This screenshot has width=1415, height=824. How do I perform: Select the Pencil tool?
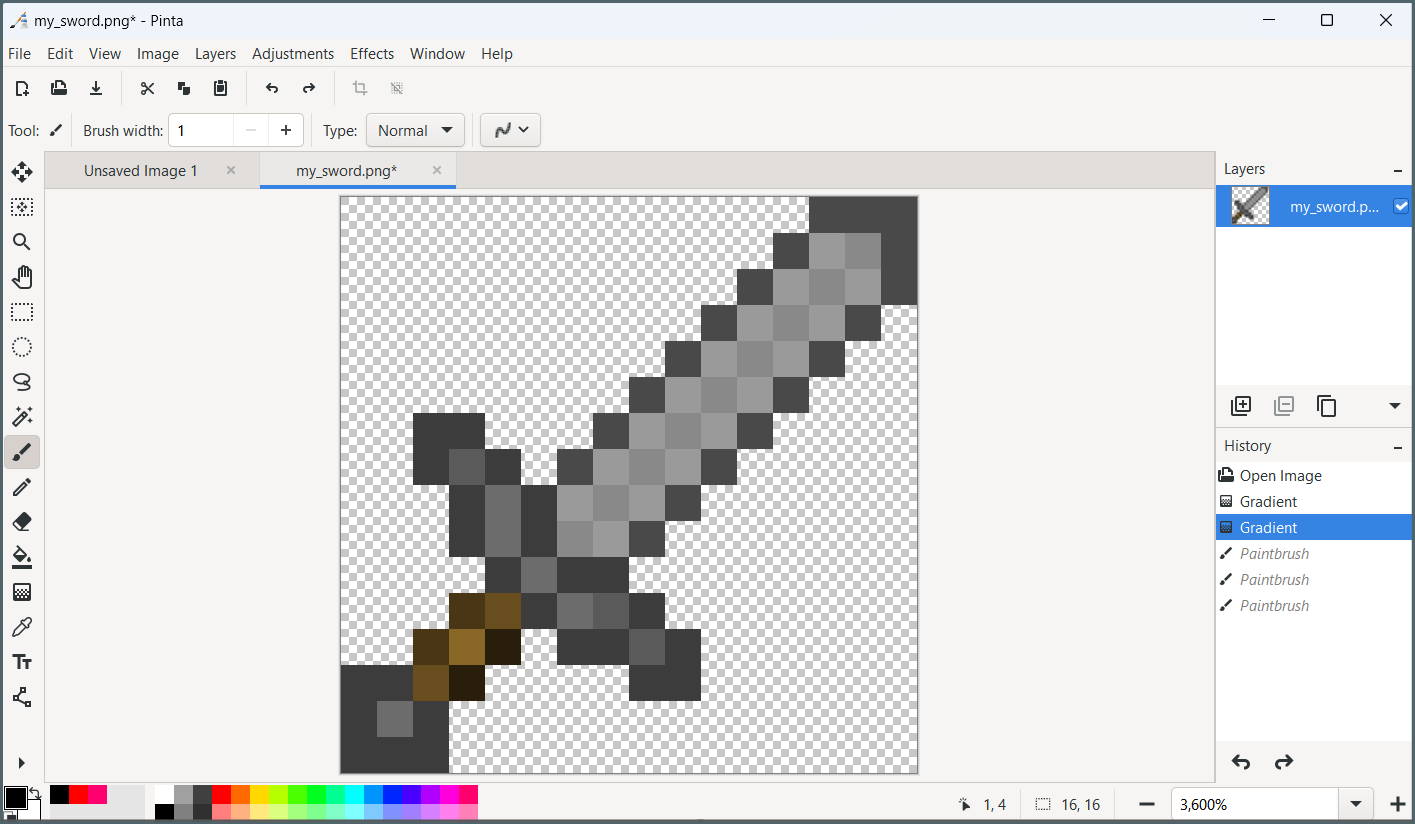click(22, 487)
